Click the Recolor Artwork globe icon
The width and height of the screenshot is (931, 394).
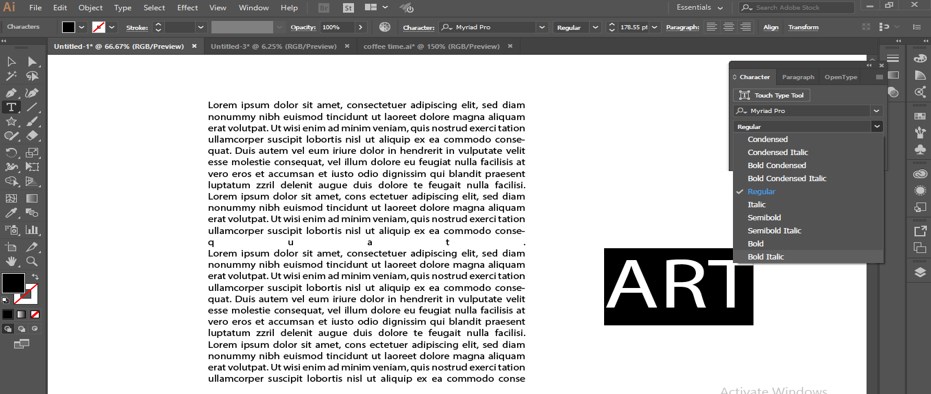[x=385, y=27]
